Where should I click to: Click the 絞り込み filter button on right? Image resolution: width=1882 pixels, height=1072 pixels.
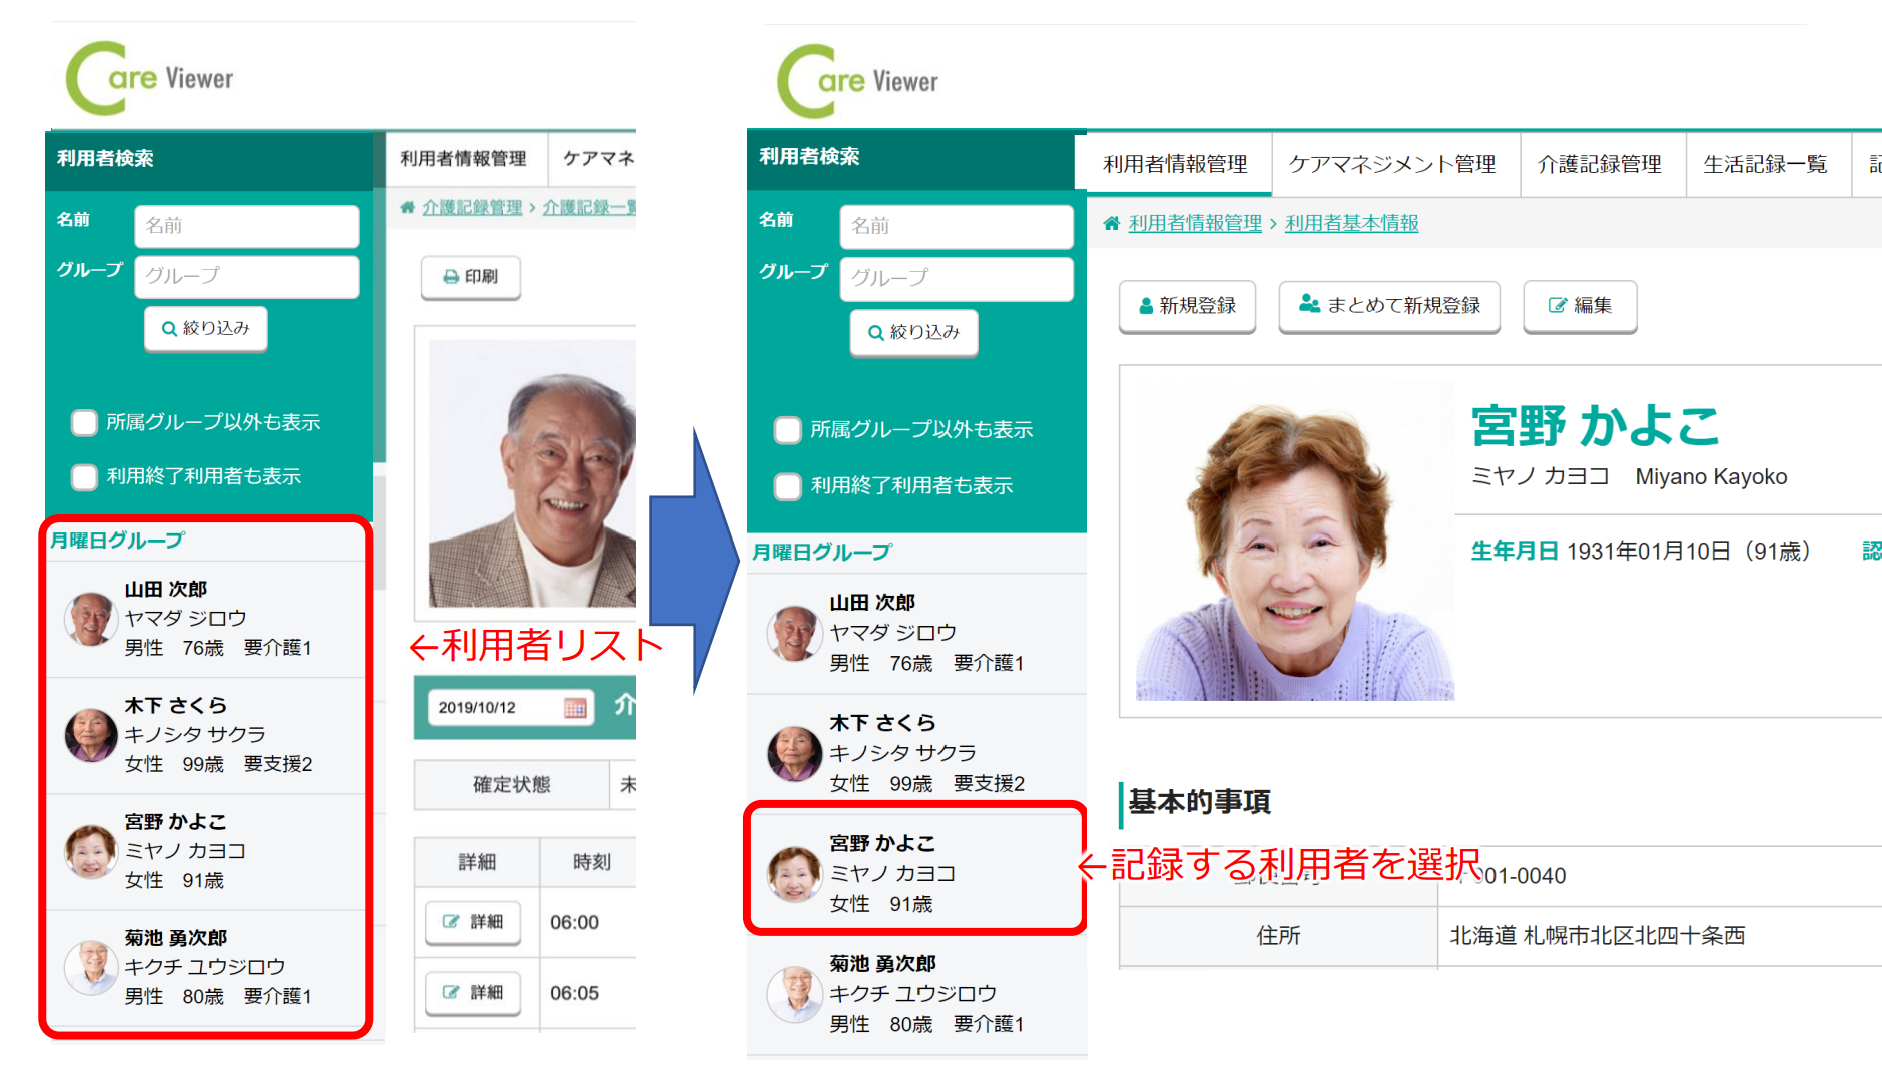914,332
